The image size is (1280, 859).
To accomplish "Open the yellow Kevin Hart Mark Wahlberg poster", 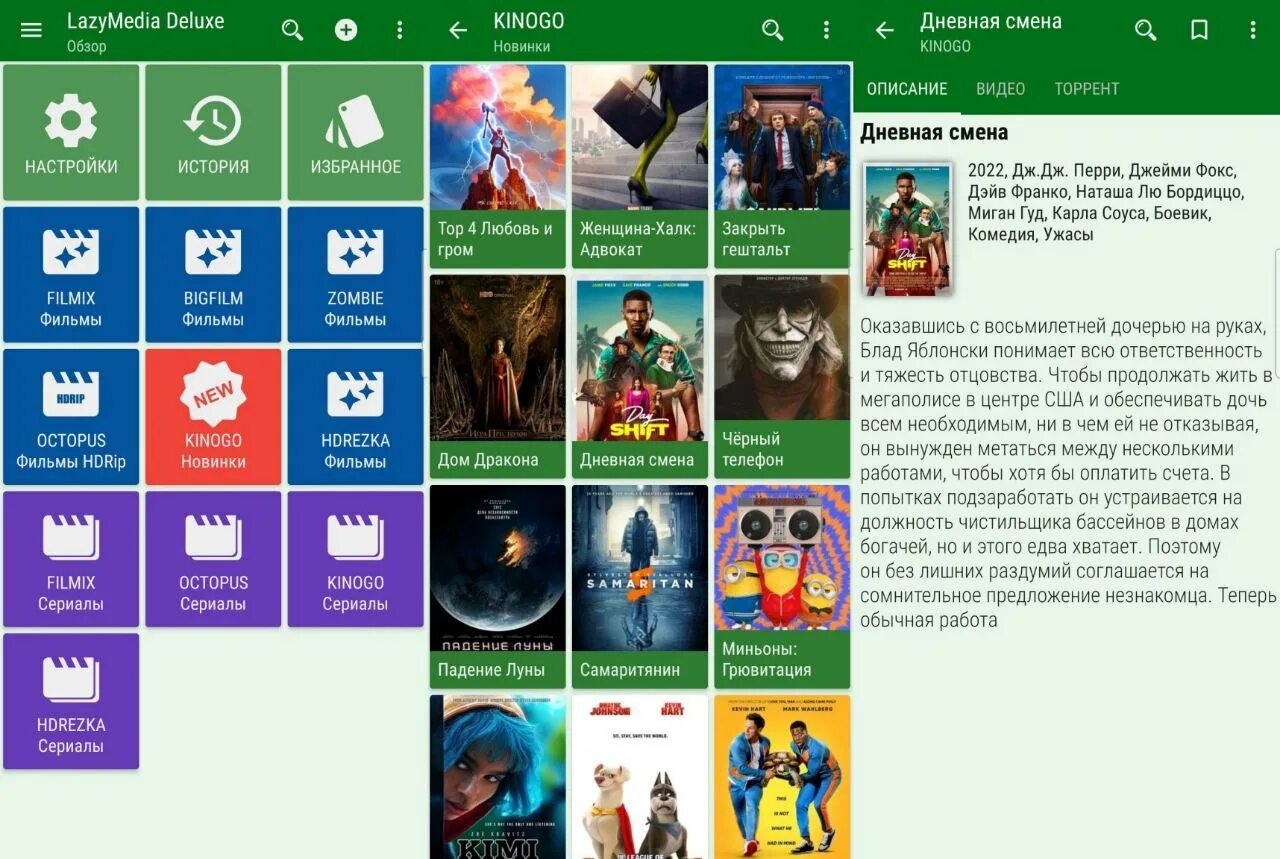I will (x=782, y=777).
